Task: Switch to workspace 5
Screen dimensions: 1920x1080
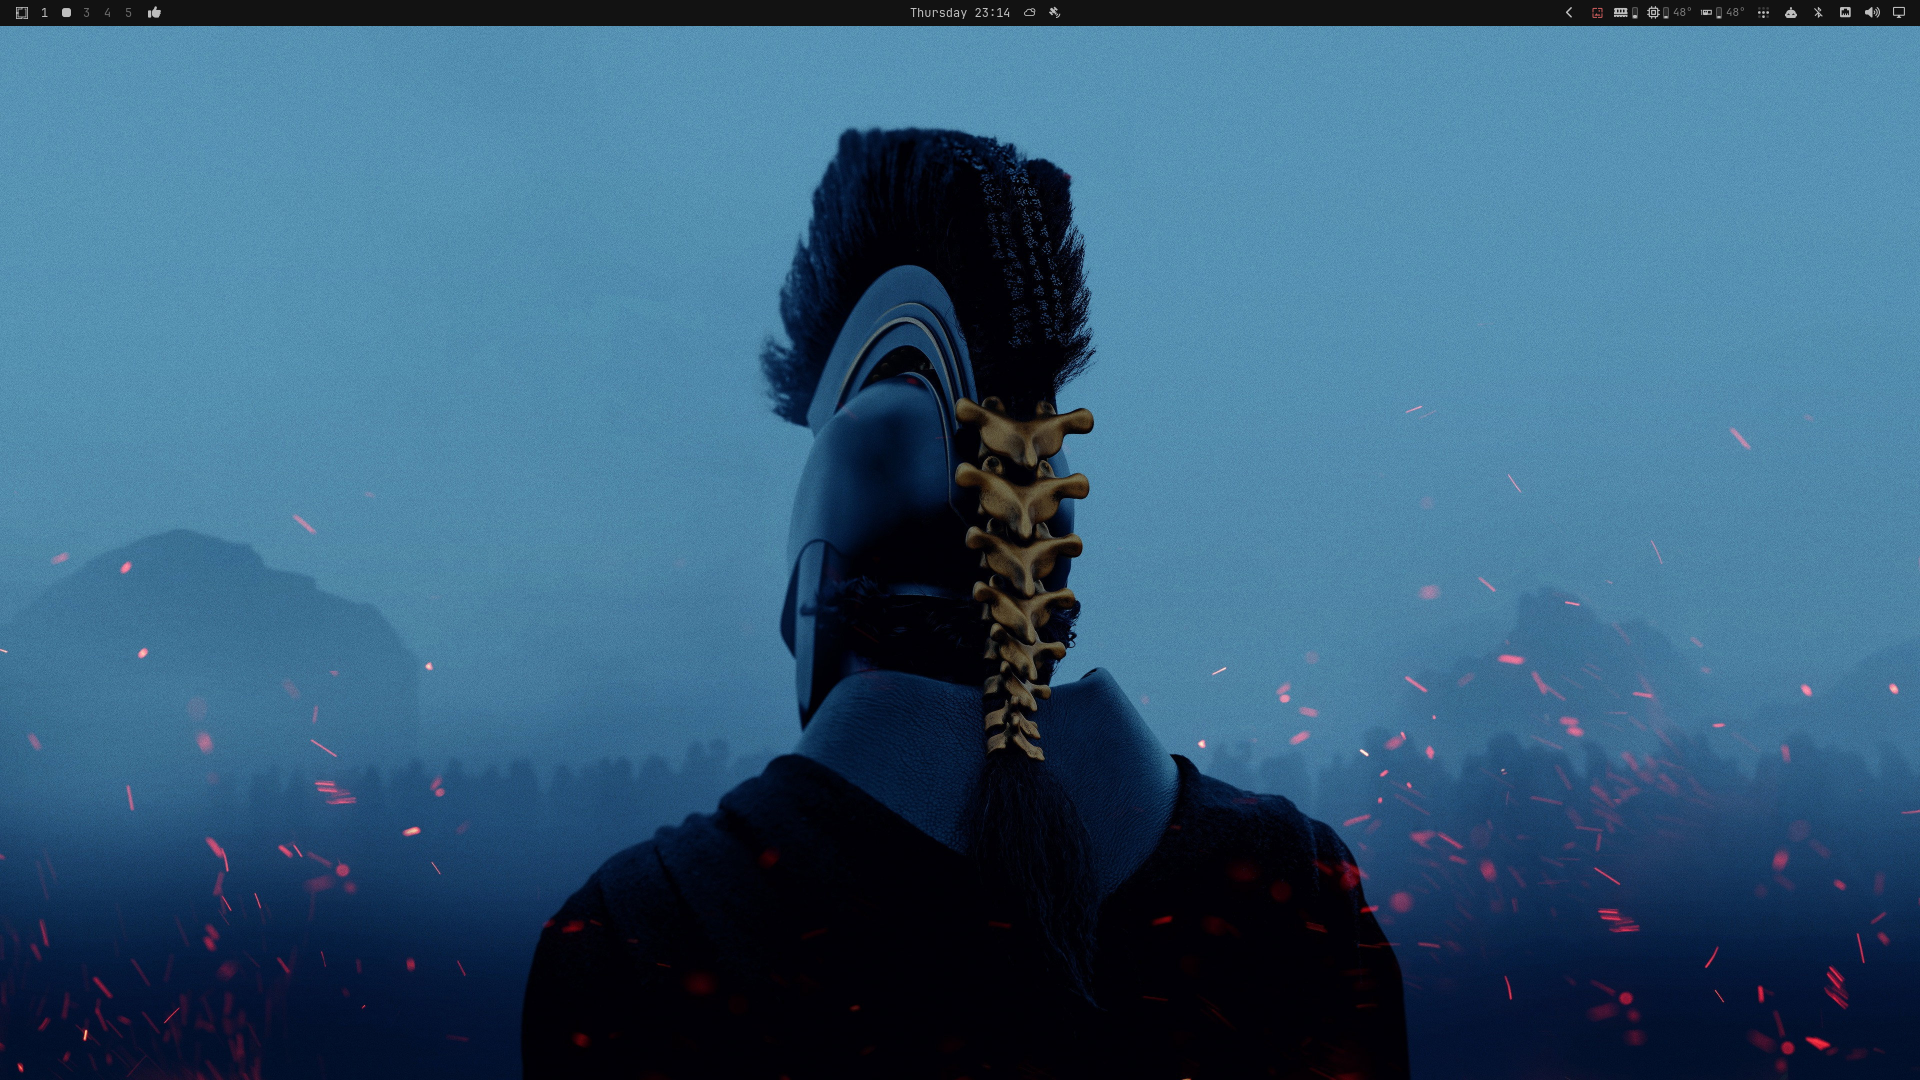Action: click(x=128, y=13)
